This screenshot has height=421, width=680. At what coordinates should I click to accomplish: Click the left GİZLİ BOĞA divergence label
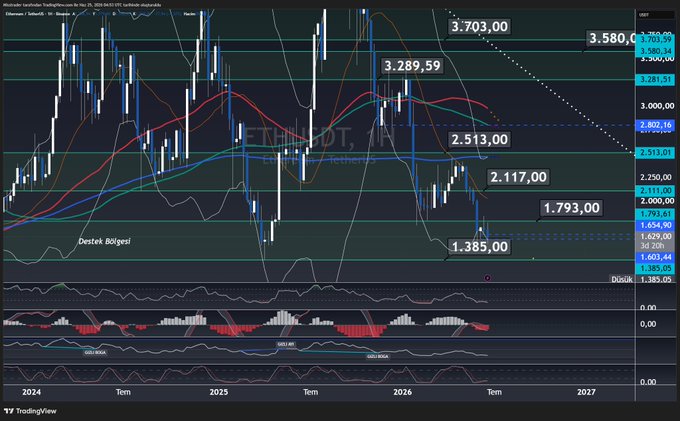(95, 352)
